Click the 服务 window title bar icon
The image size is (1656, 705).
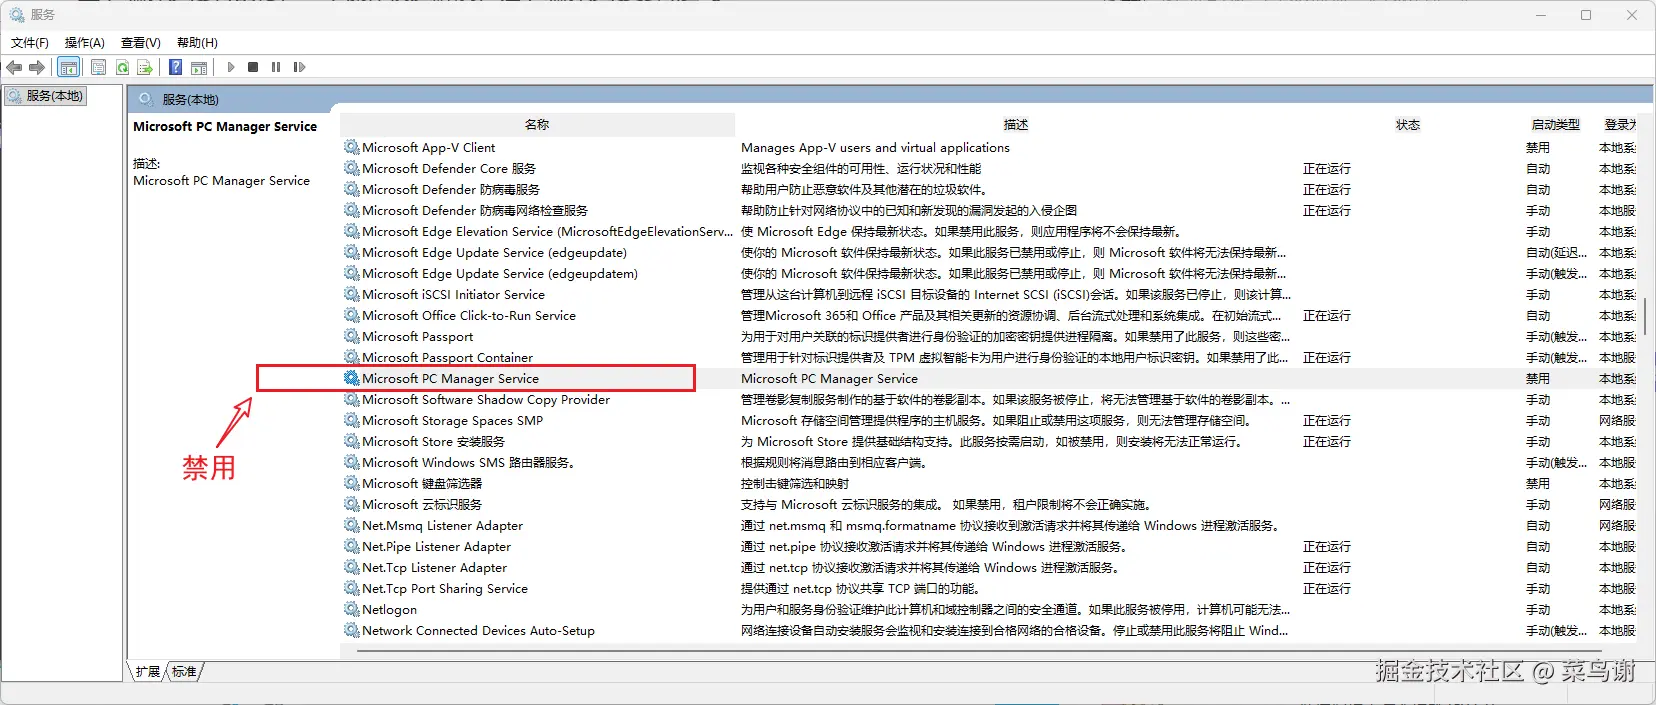16,15
